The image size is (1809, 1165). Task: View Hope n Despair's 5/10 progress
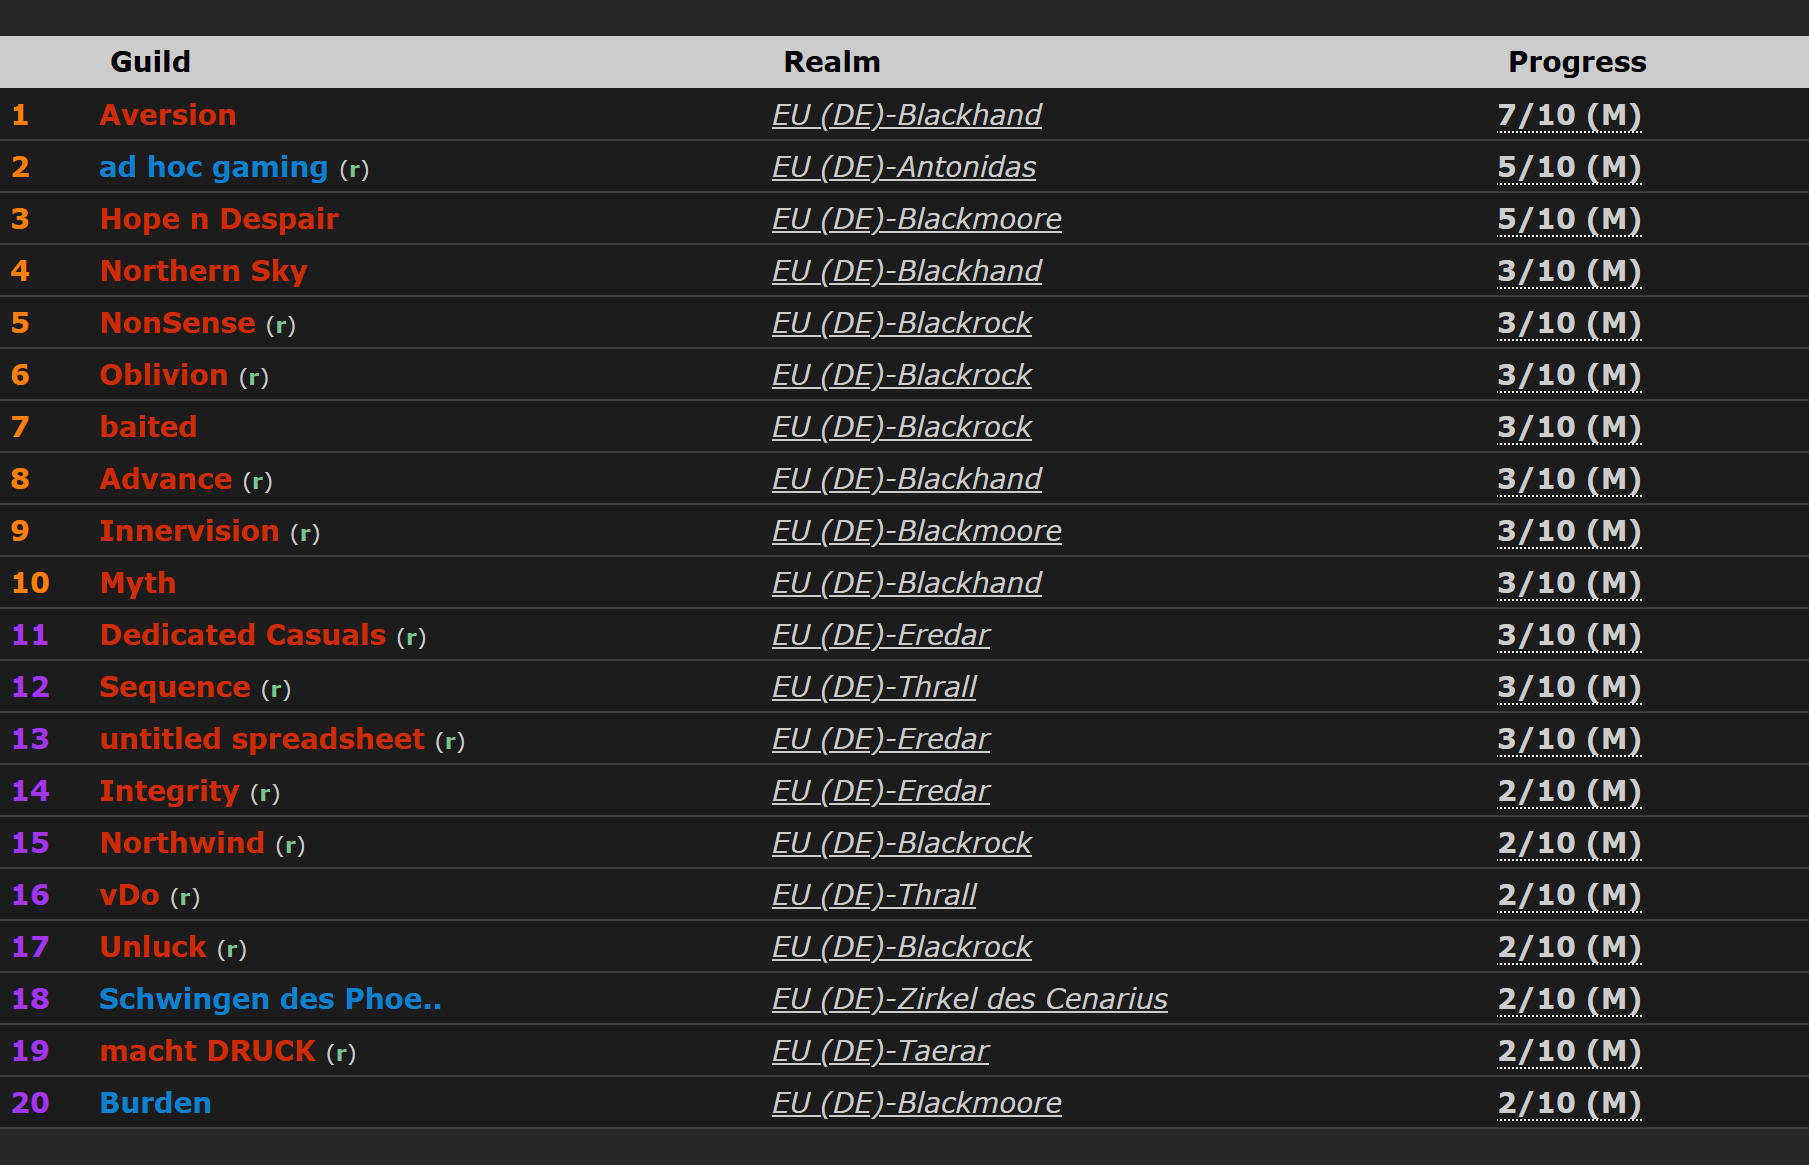pyautogui.click(x=1569, y=219)
